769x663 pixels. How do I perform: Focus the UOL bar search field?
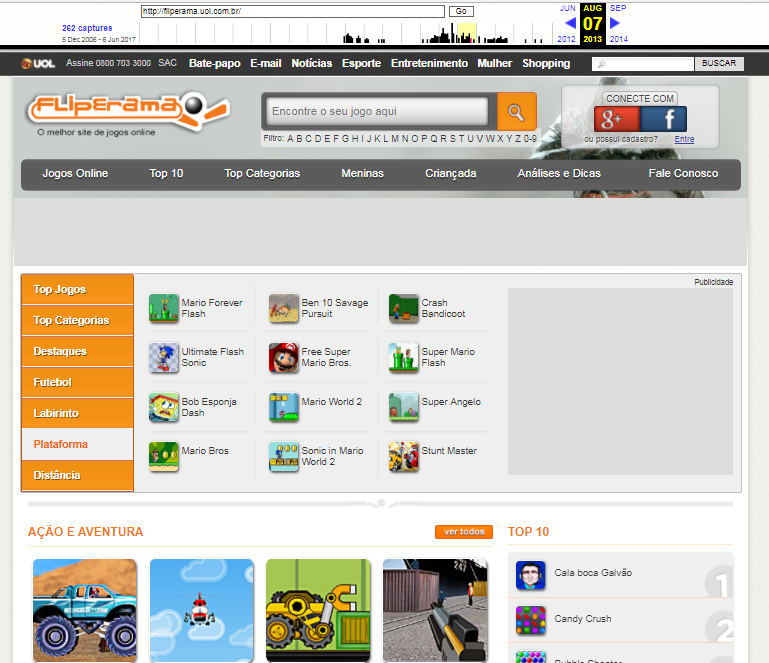[643, 64]
